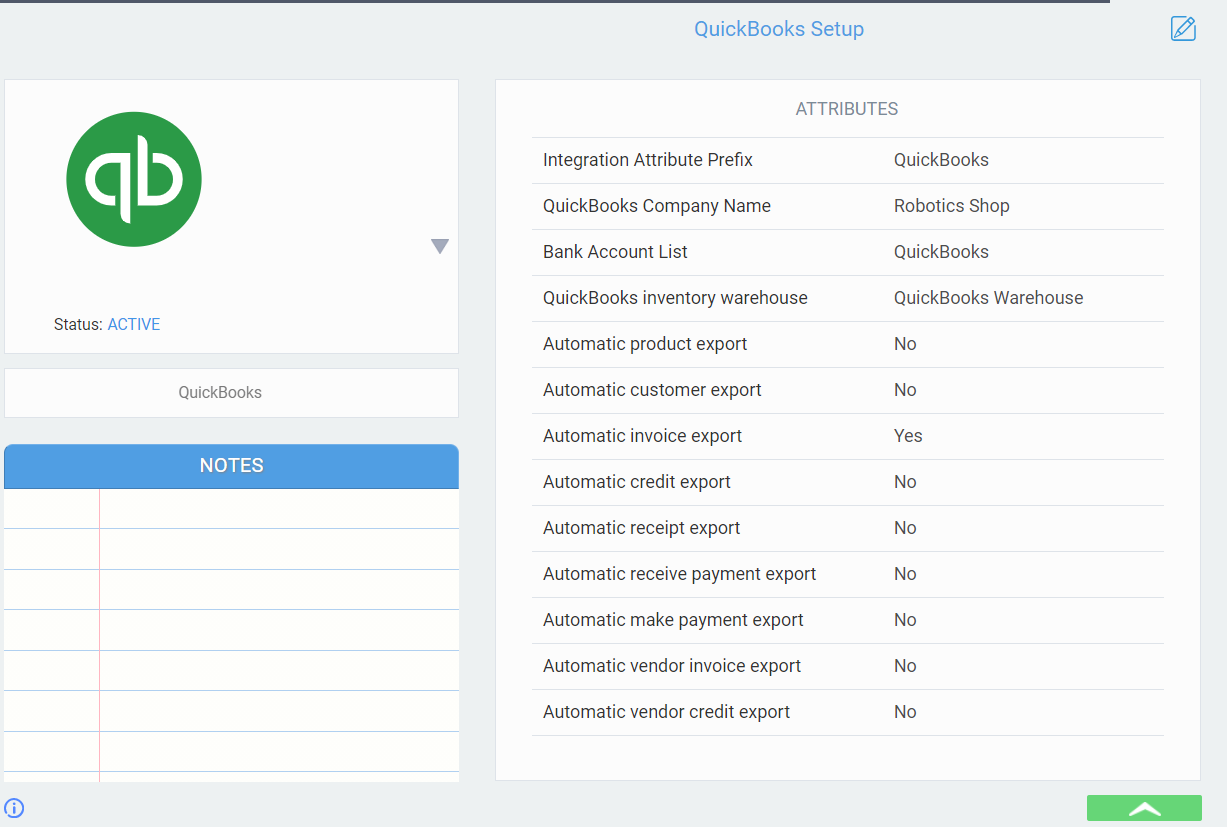
Task: Click the No value for Automatic receive payment export
Action: pos(905,574)
